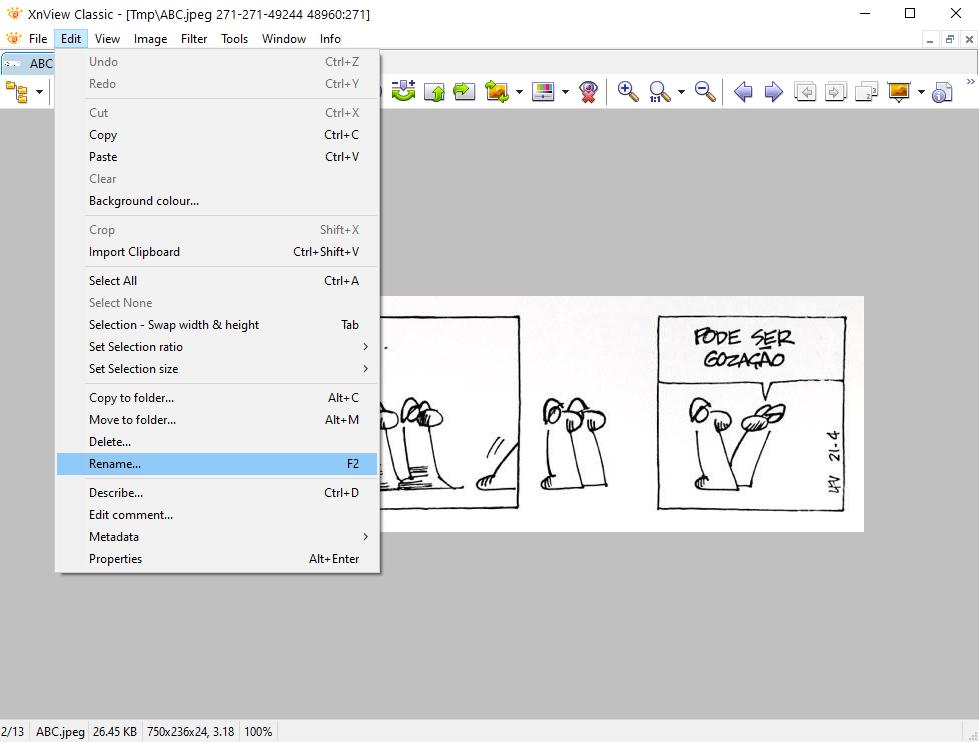Click the red-eye correction icon
Screen dimensions: 979x742
pyautogui.click(x=589, y=92)
